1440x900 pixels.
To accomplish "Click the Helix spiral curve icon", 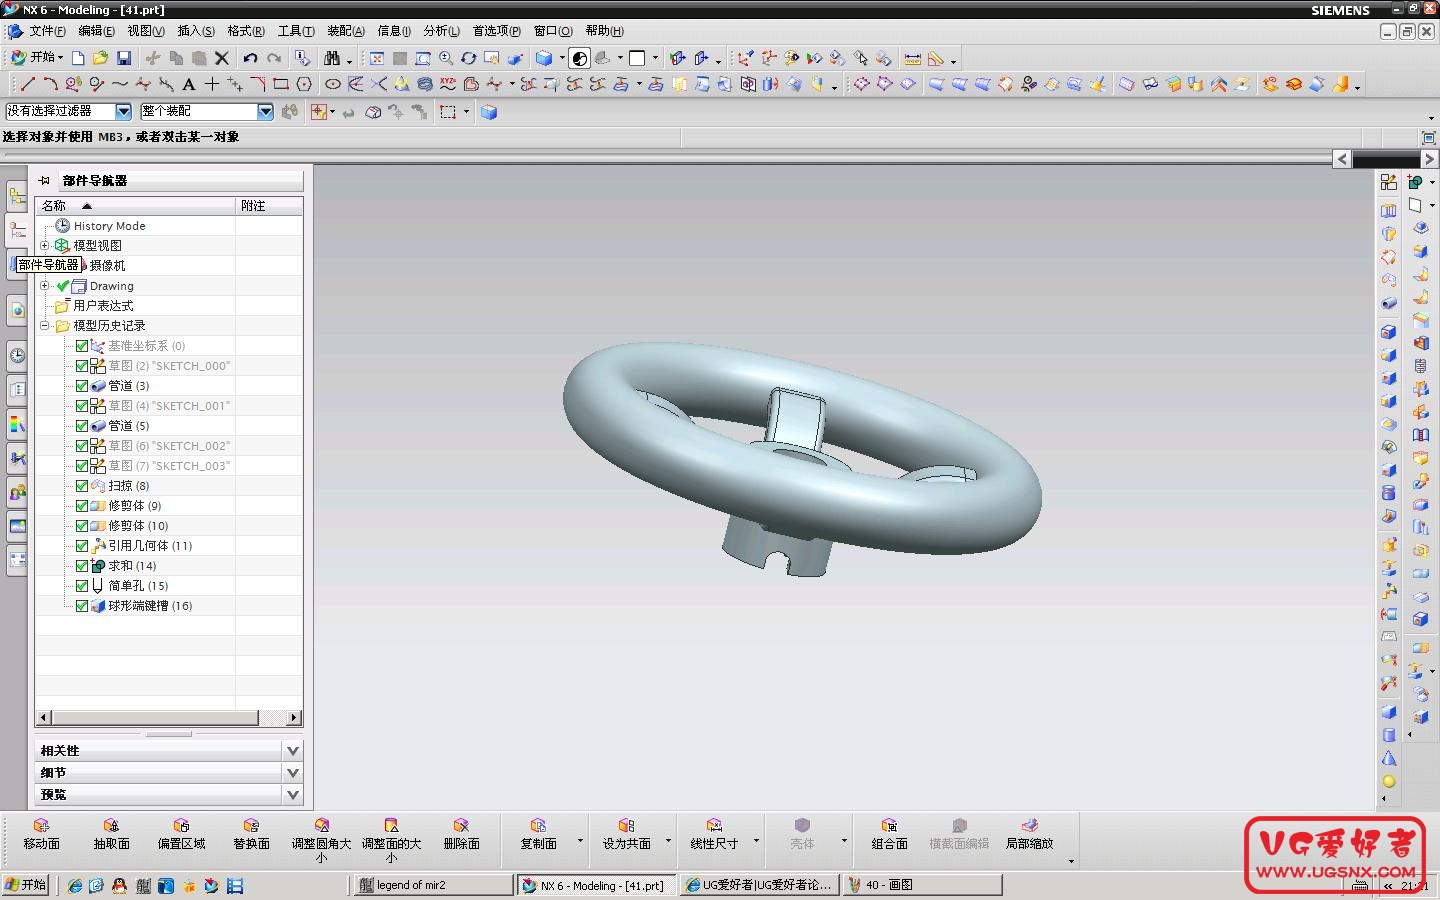I will point(425,84).
